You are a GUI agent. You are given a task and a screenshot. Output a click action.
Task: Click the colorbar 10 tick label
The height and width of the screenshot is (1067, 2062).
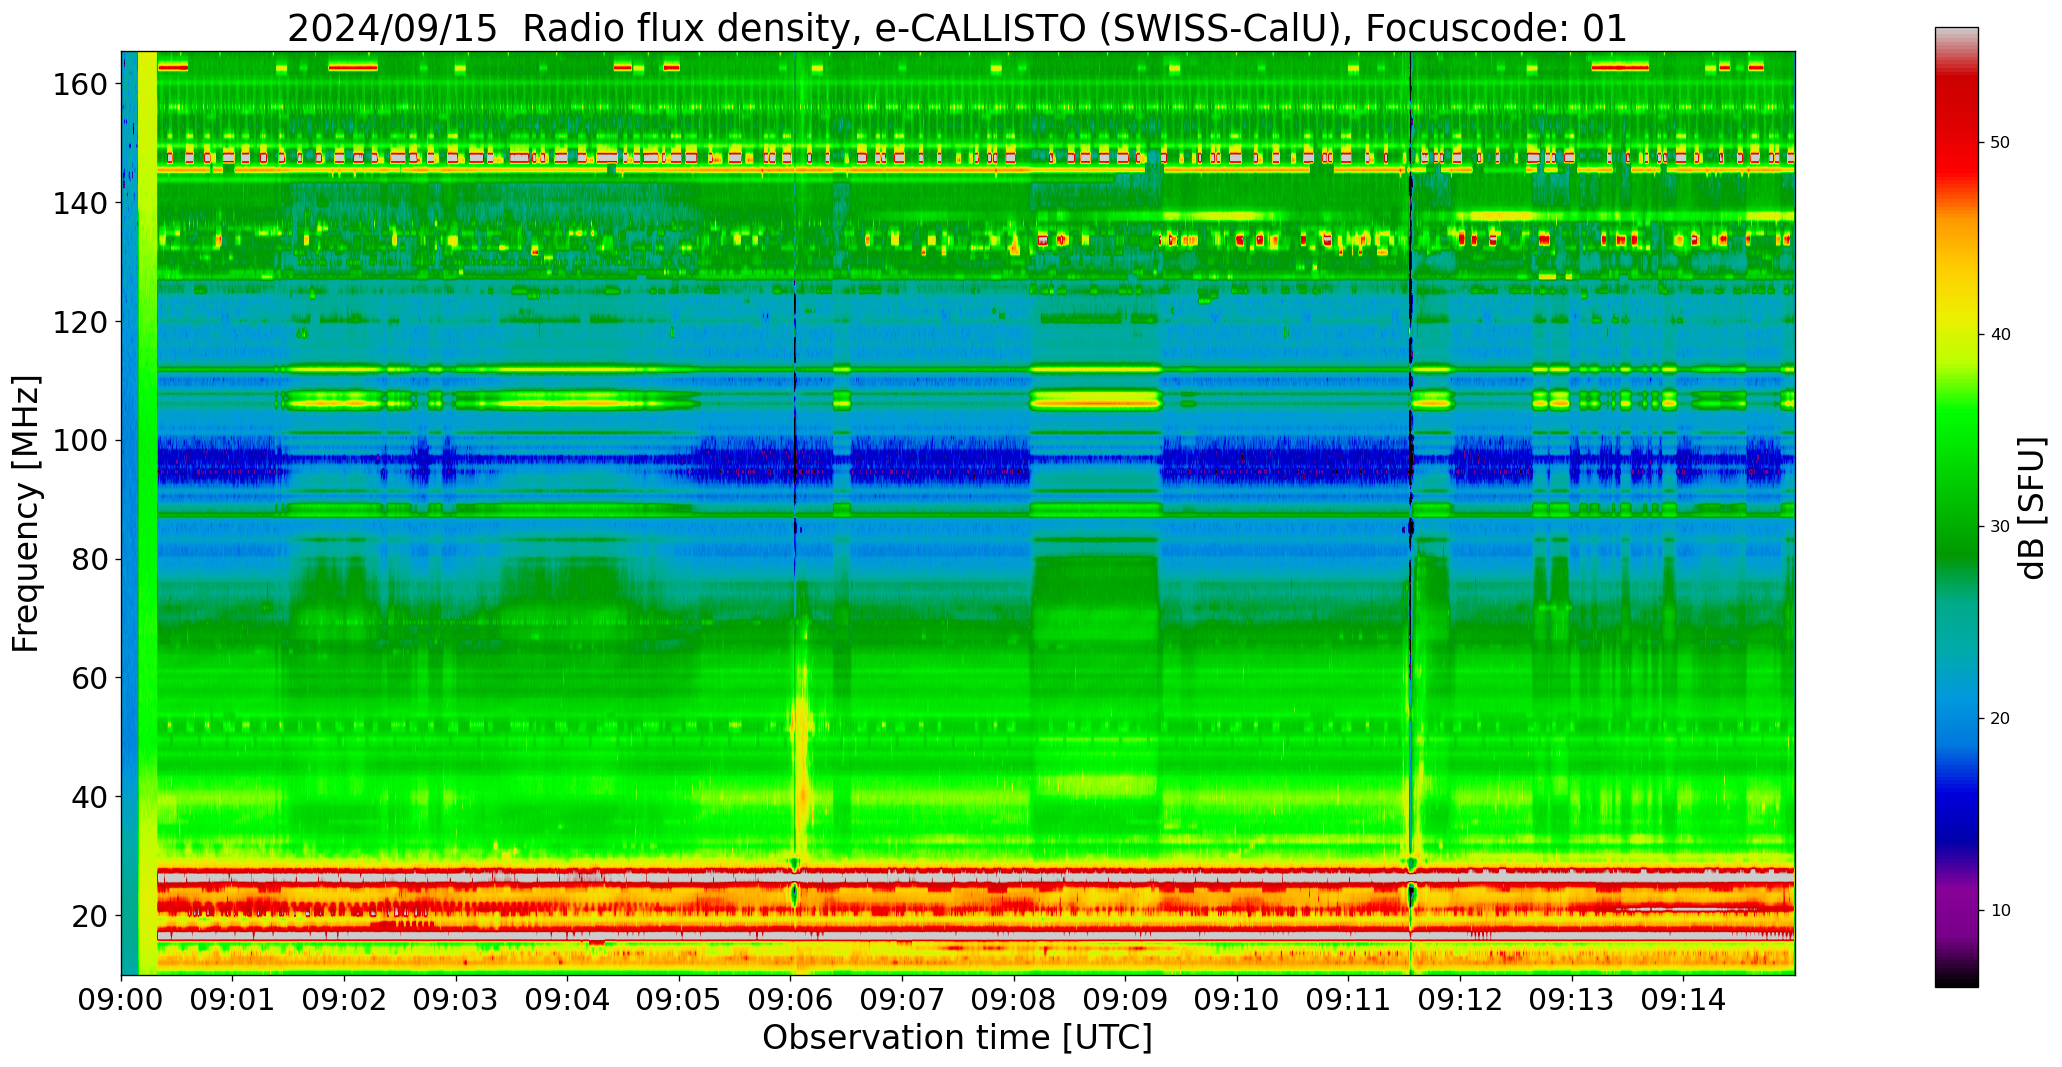coord(2000,911)
